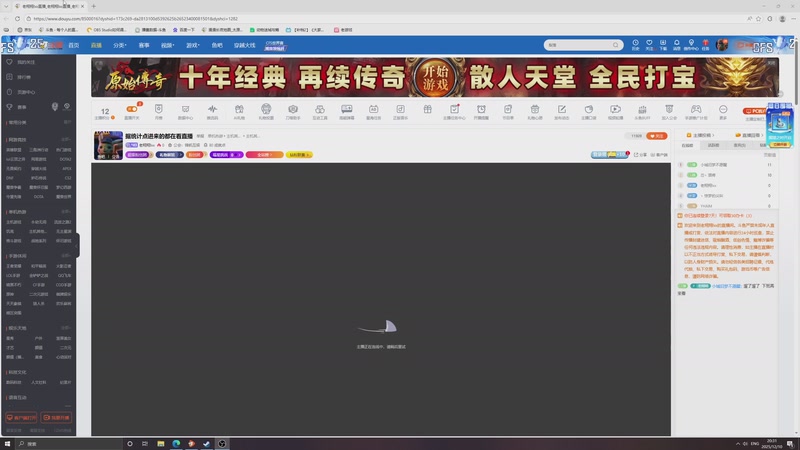The height and width of the screenshot is (450, 800).
Task: Switch to the second chat ranking tab
Action: [713, 145]
